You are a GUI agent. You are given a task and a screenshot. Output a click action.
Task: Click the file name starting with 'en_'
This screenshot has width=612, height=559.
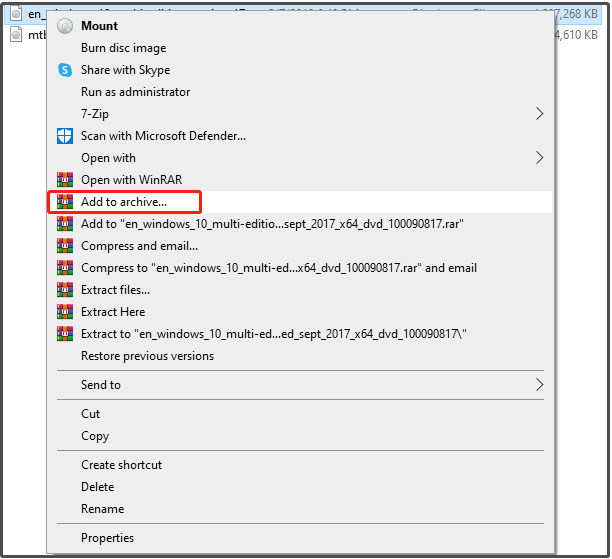(37, 14)
